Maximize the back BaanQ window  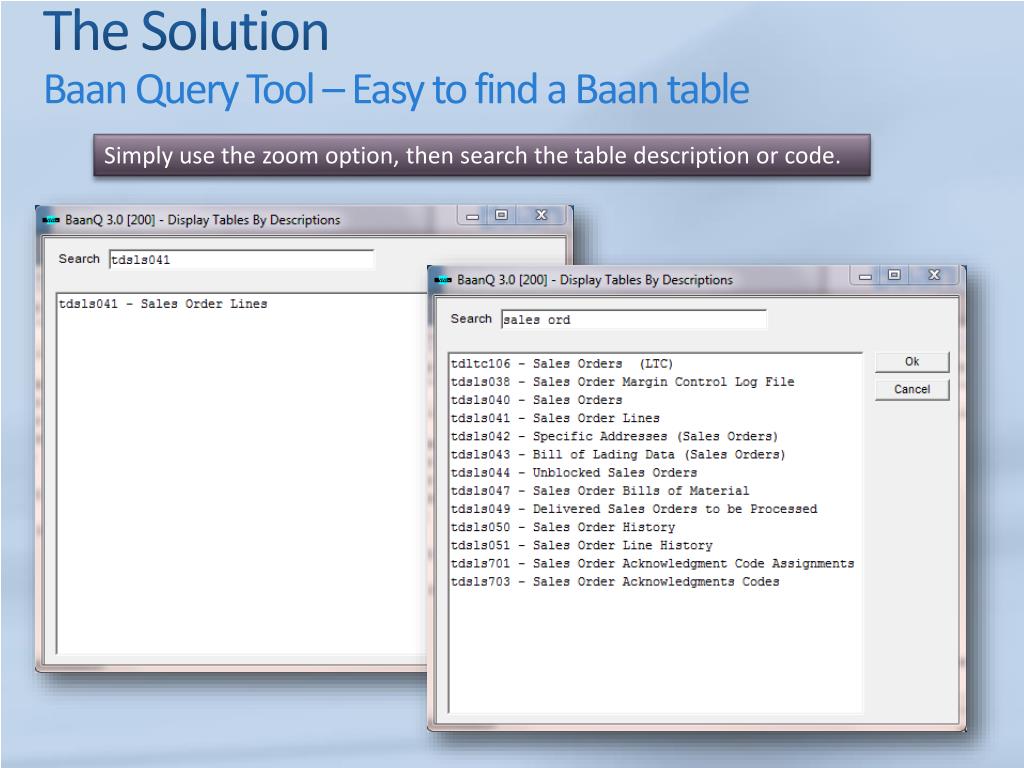tap(501, 216)
